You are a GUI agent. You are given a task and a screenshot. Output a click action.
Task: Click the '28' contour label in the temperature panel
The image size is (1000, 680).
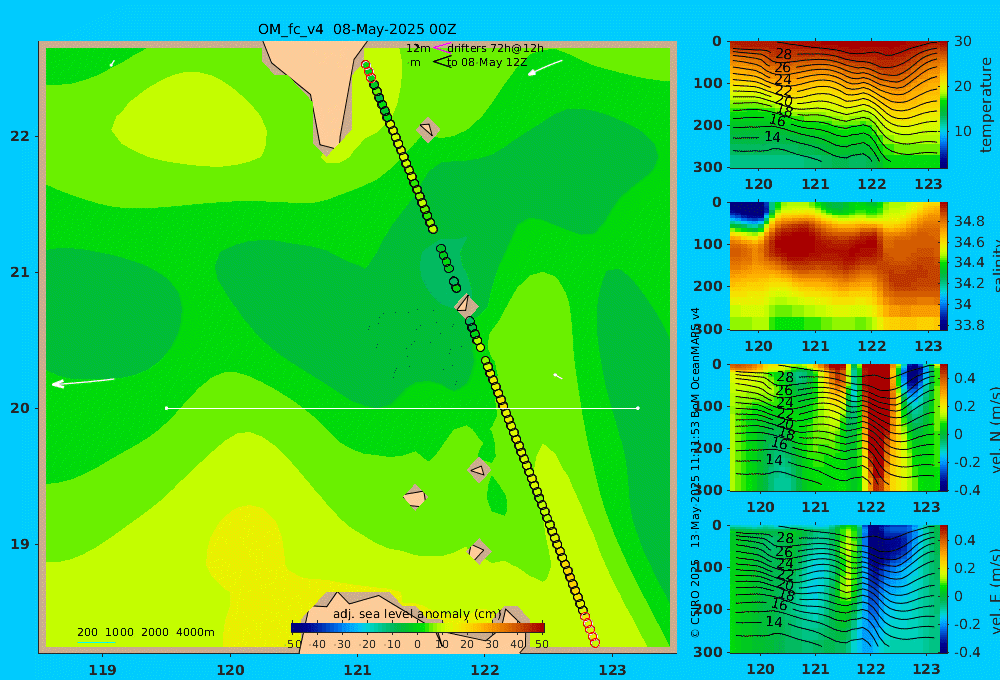pyautogui.click(x=783, y=54)
